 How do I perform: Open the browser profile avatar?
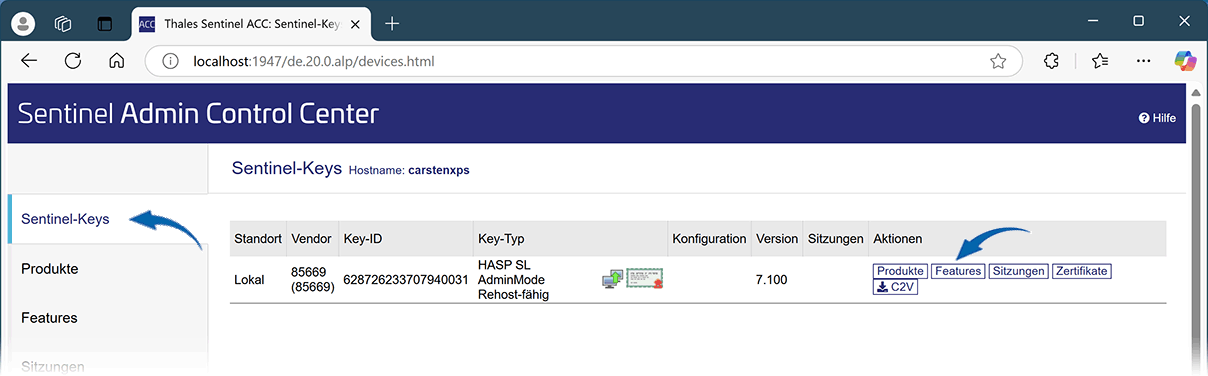tap(24, 22)
